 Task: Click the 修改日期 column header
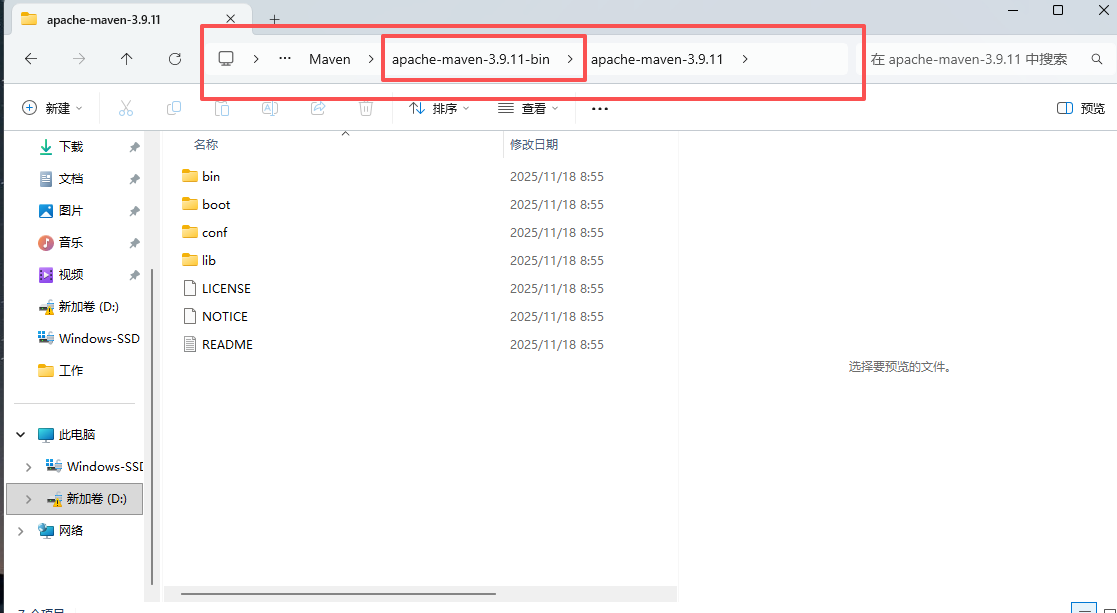[534, 144]
